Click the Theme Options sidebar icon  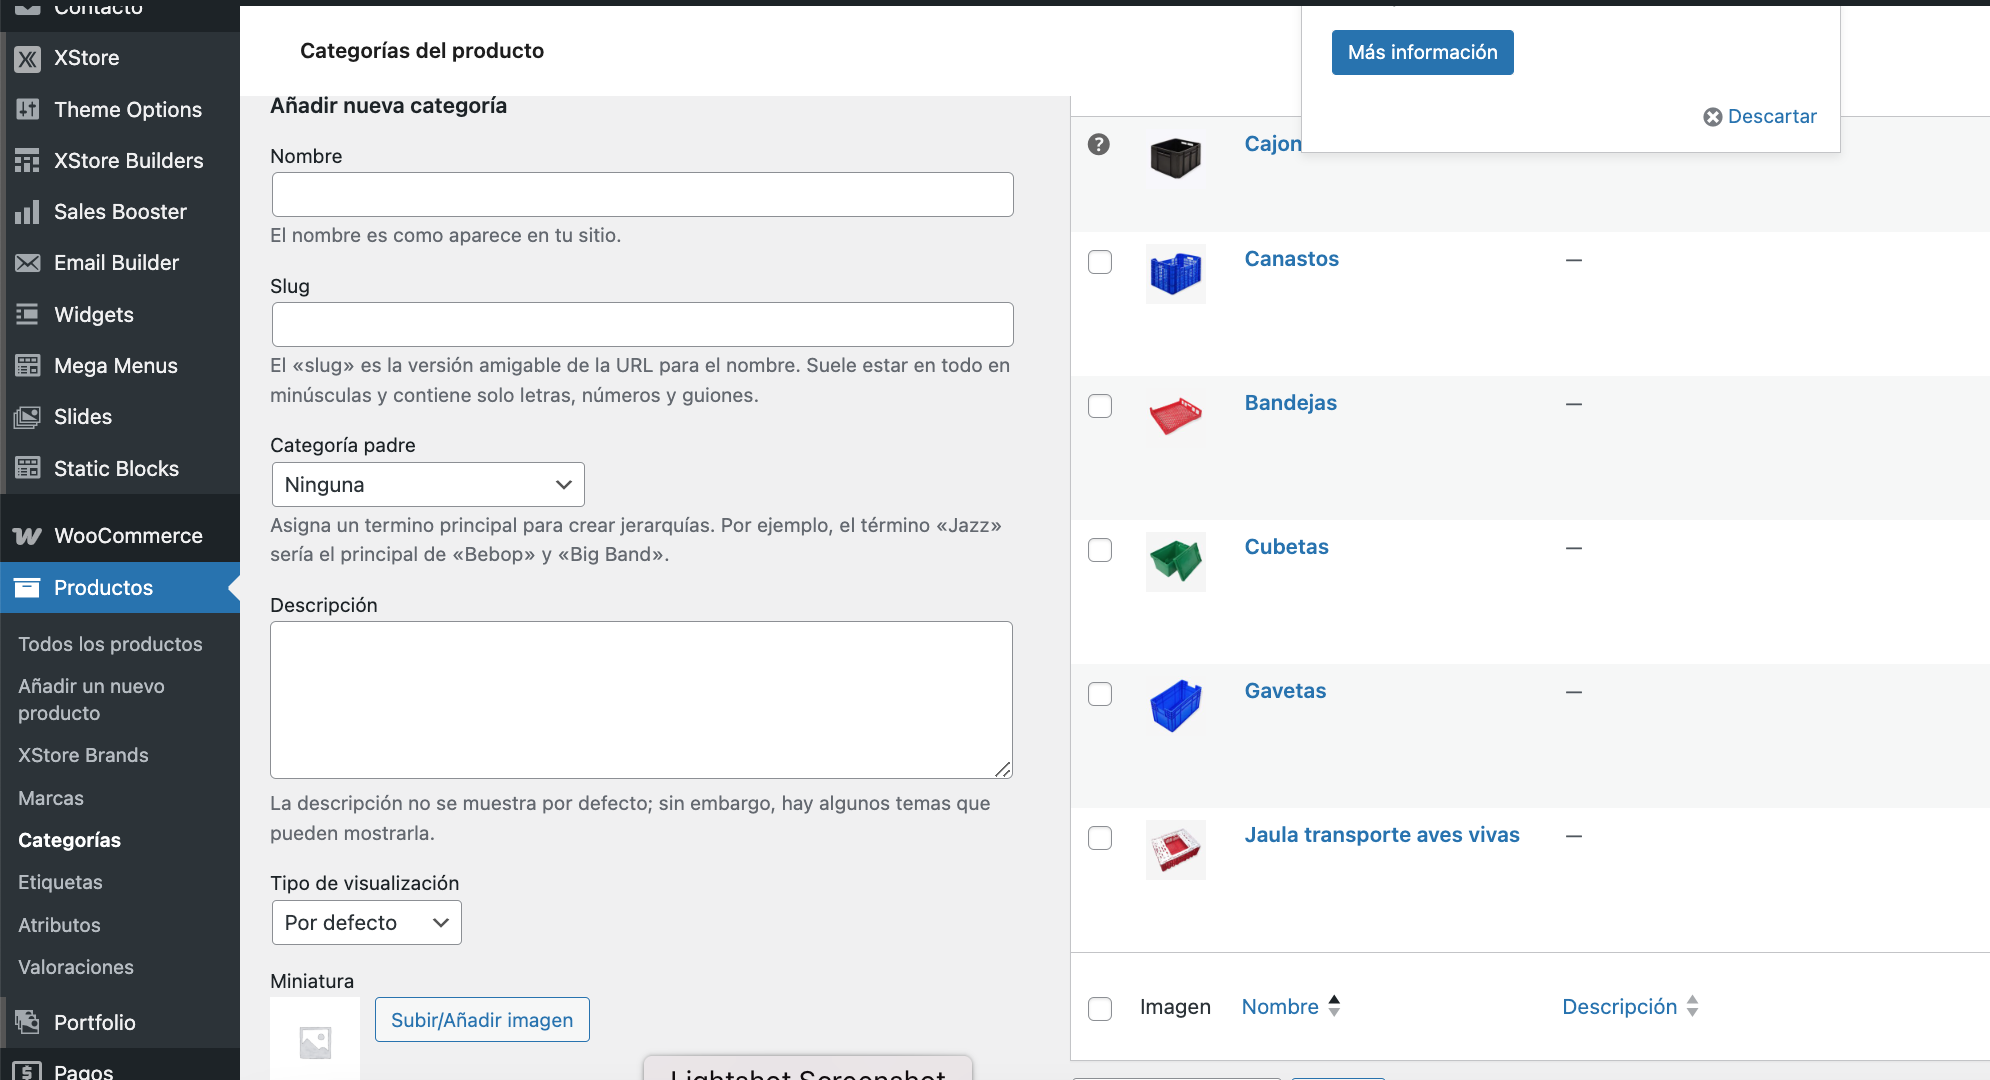[x=28, y=109]
